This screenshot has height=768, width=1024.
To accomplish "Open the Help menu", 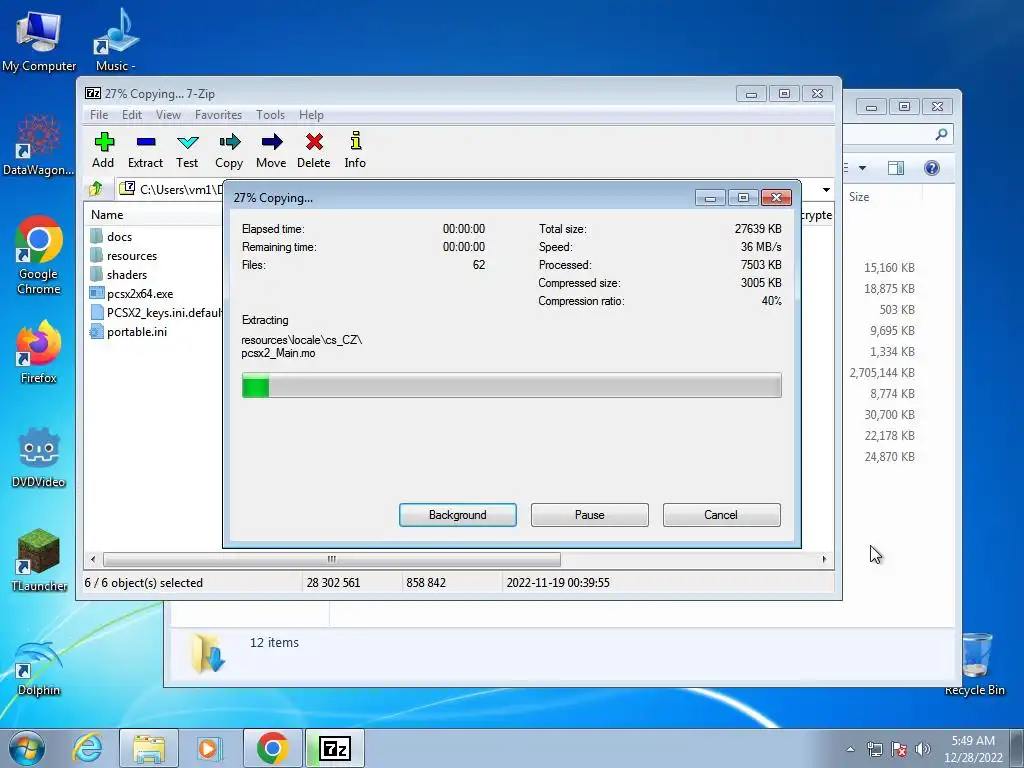I will (311, 115).
